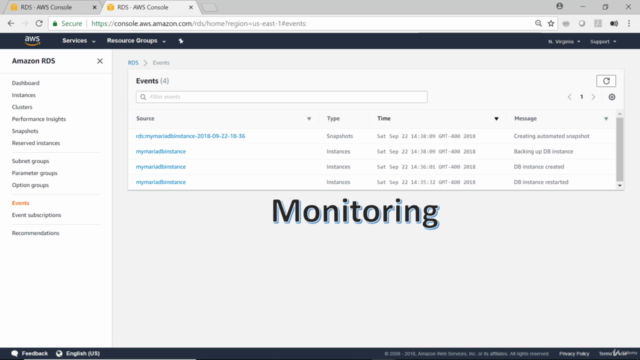Screen dimensions: 640x360
Task: Switch to the first RDS - AWS Console tab
Action: [x=51, y=7]
